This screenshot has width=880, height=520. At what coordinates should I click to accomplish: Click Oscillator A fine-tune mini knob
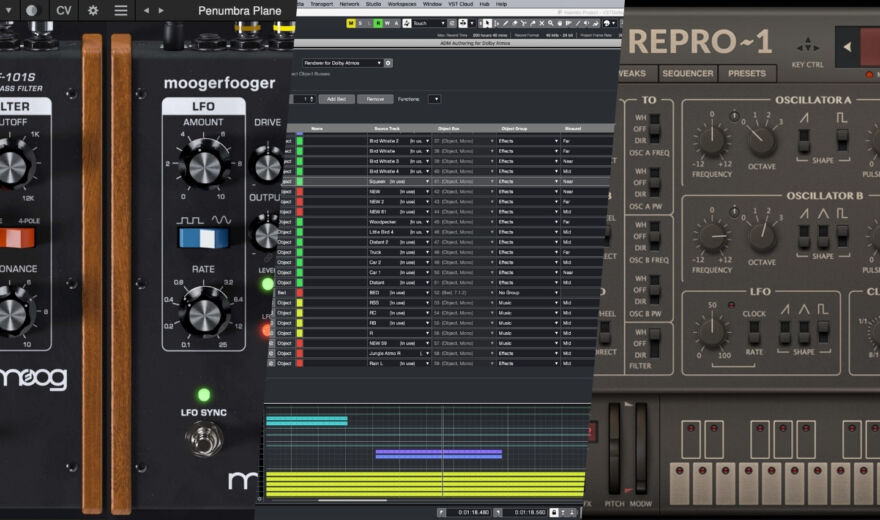click(x=734, y=116)
